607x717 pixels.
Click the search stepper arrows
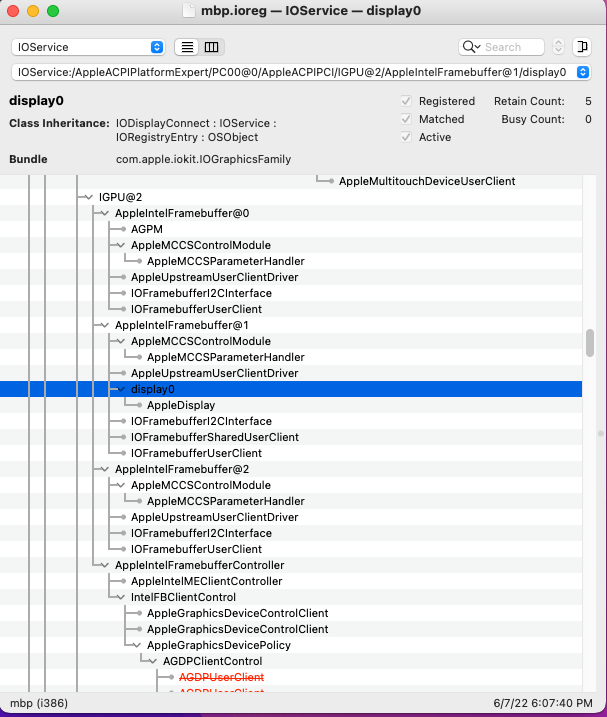coord(558,47)
